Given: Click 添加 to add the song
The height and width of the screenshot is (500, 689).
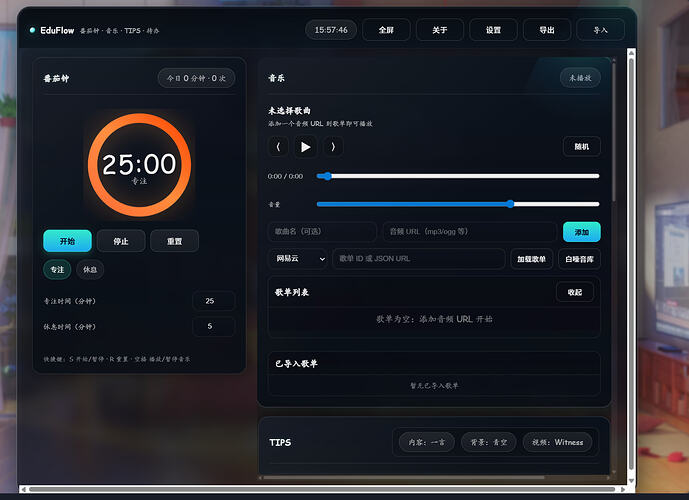Looking at the screenshot, I should (581, 232).
